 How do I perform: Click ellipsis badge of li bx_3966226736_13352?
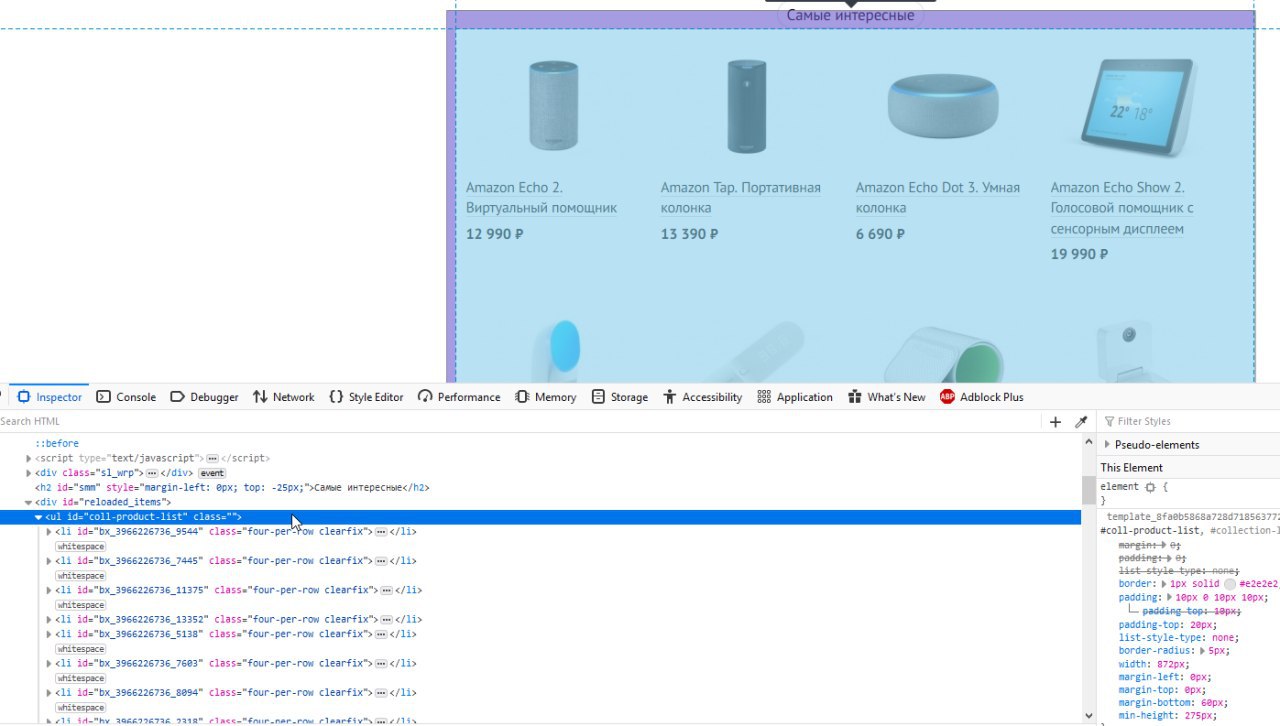pyautogui.click(x=386, y=620)
